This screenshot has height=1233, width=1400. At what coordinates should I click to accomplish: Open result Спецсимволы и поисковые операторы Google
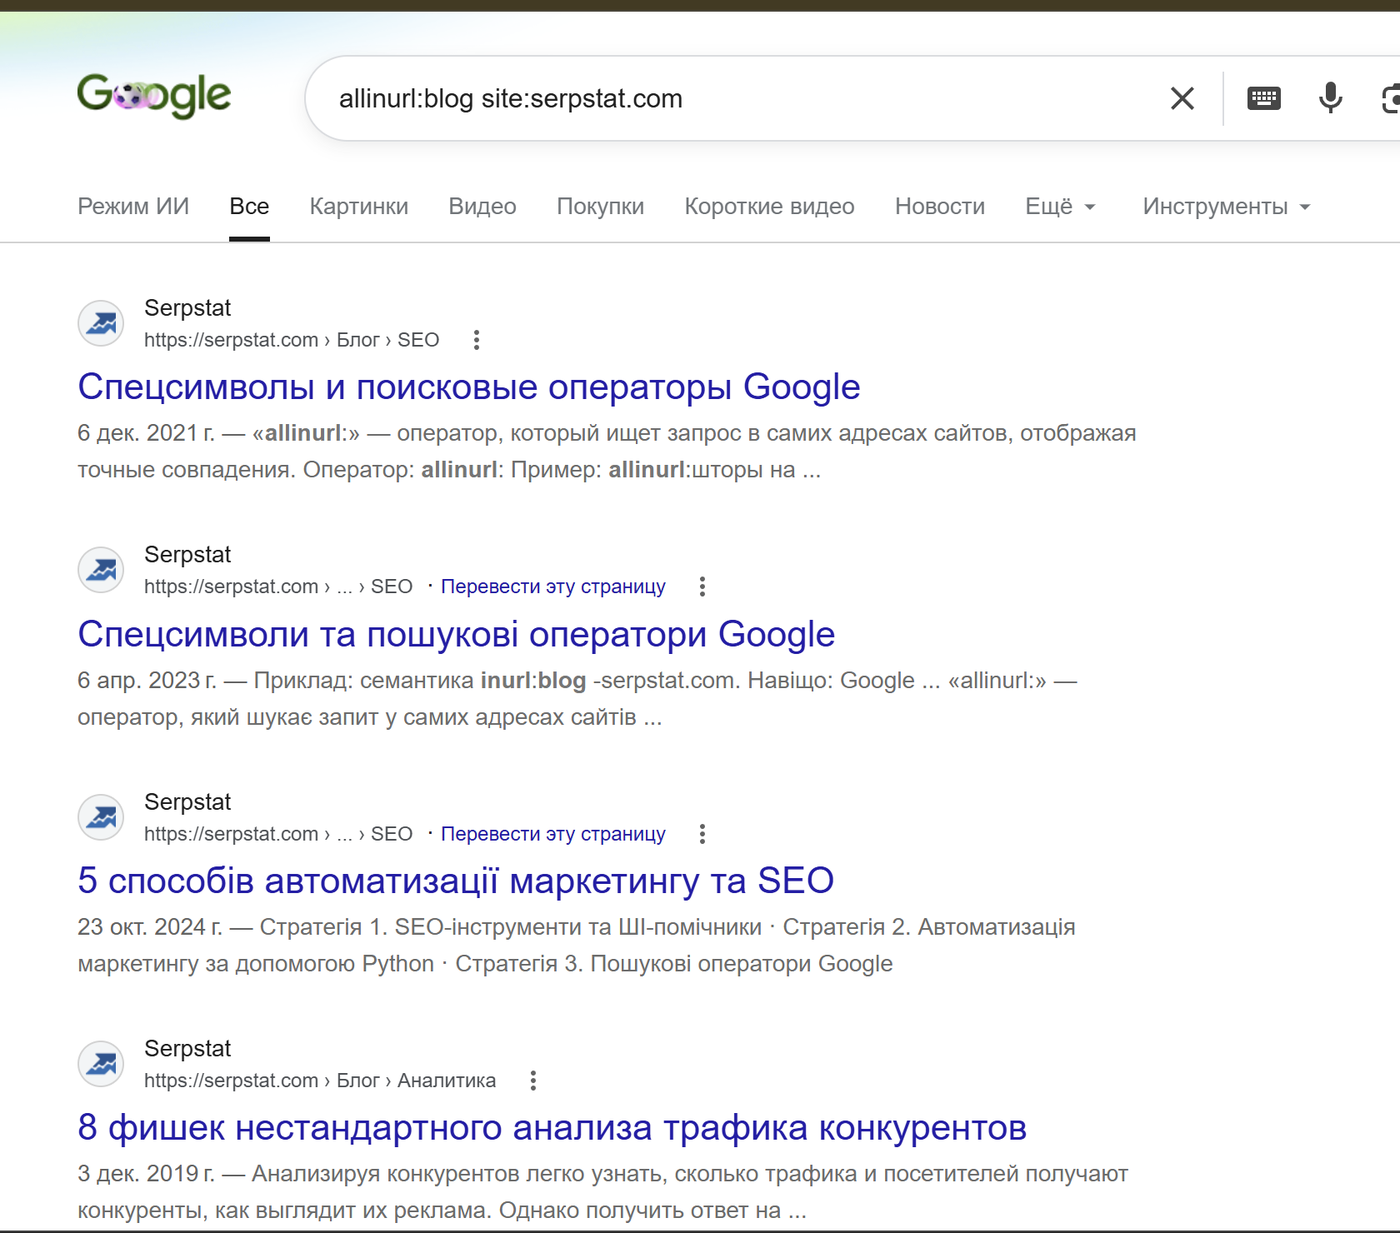(x=469, y=387)
